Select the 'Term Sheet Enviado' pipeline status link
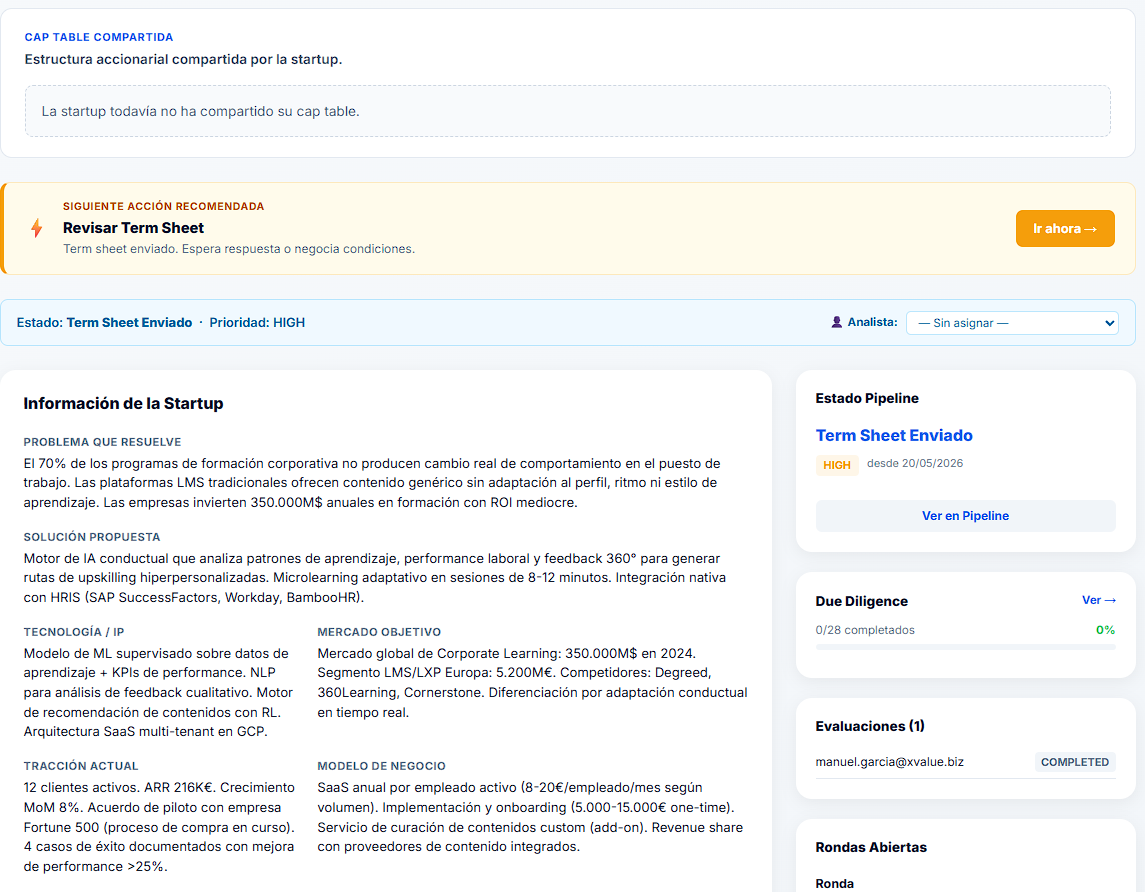The height and width of the screenshot is (892, 1145). [894, 436]
